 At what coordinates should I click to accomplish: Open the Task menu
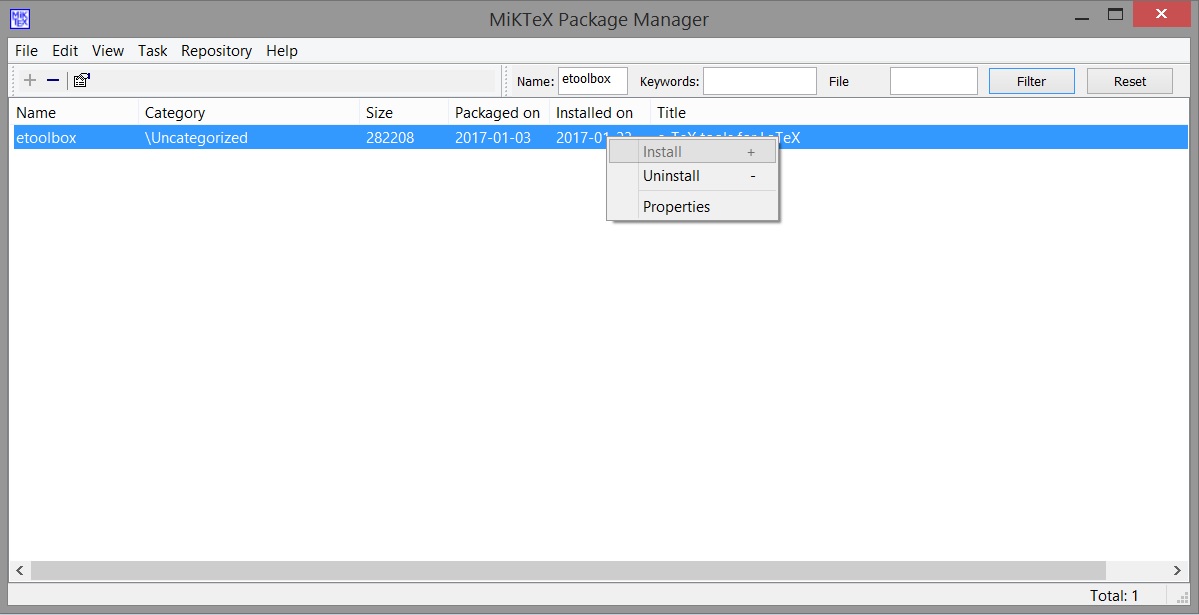(152, 50)
